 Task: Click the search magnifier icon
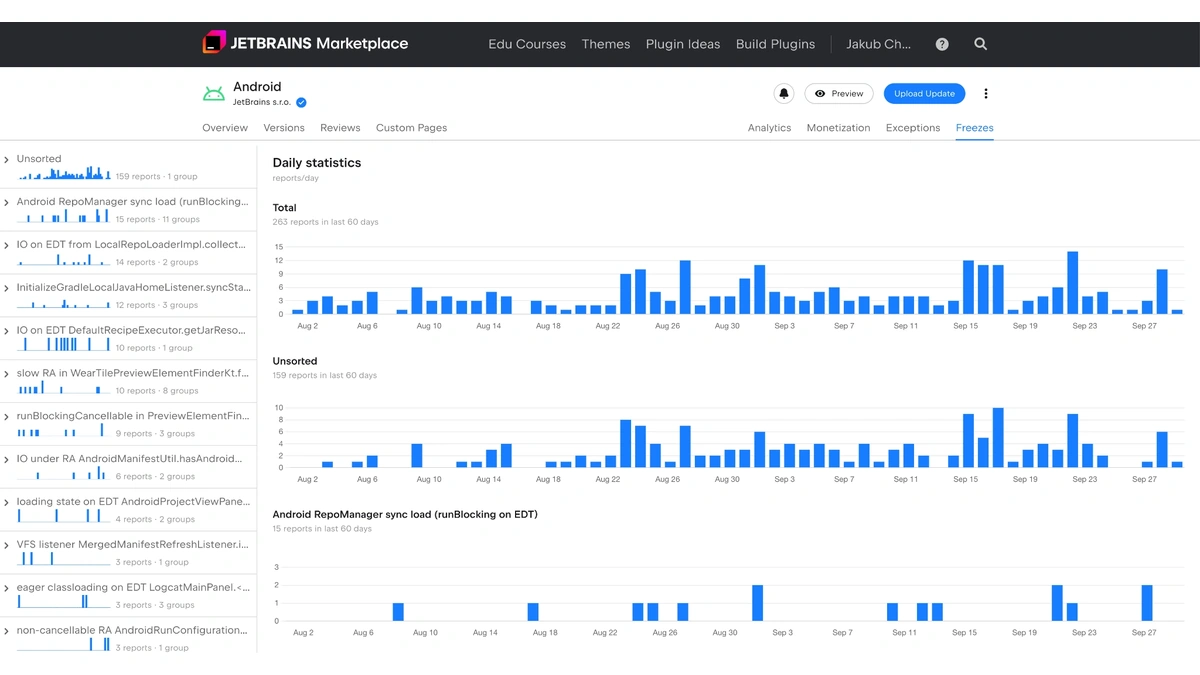[x=980, y=44]
